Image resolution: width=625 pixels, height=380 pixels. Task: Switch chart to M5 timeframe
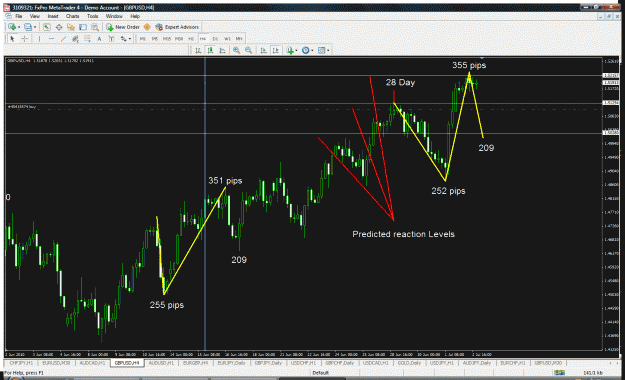[x=155, y=39]
